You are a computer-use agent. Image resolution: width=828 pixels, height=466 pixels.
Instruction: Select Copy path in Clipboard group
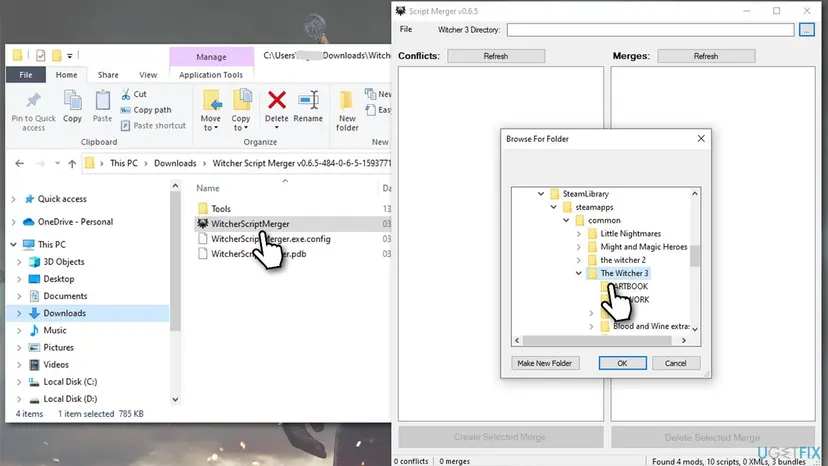click(x=146, y=110)
